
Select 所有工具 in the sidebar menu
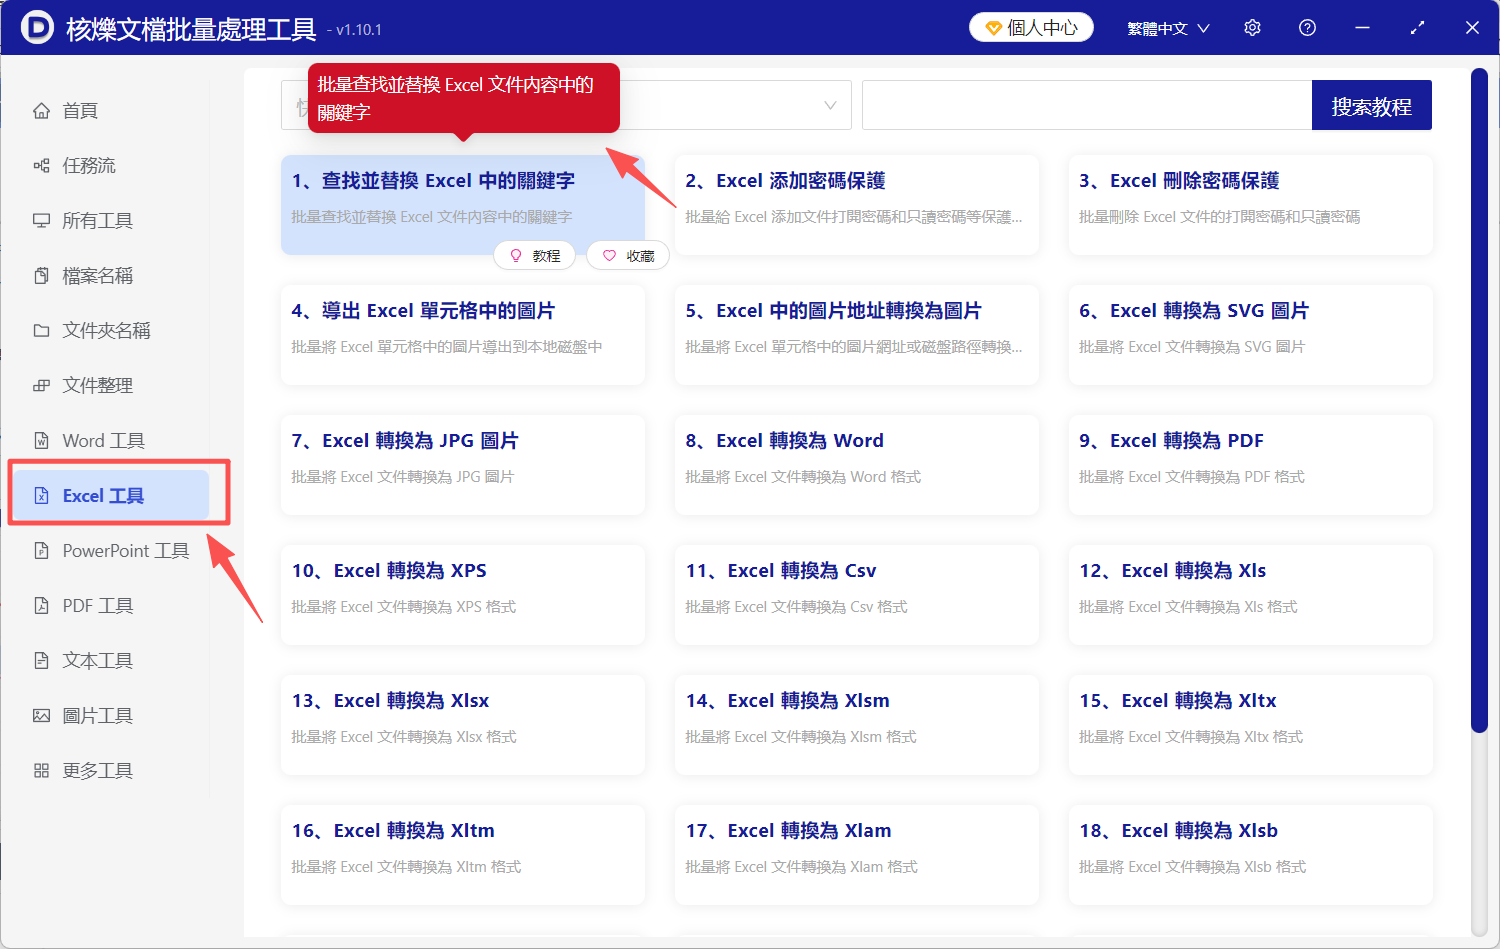40,220
